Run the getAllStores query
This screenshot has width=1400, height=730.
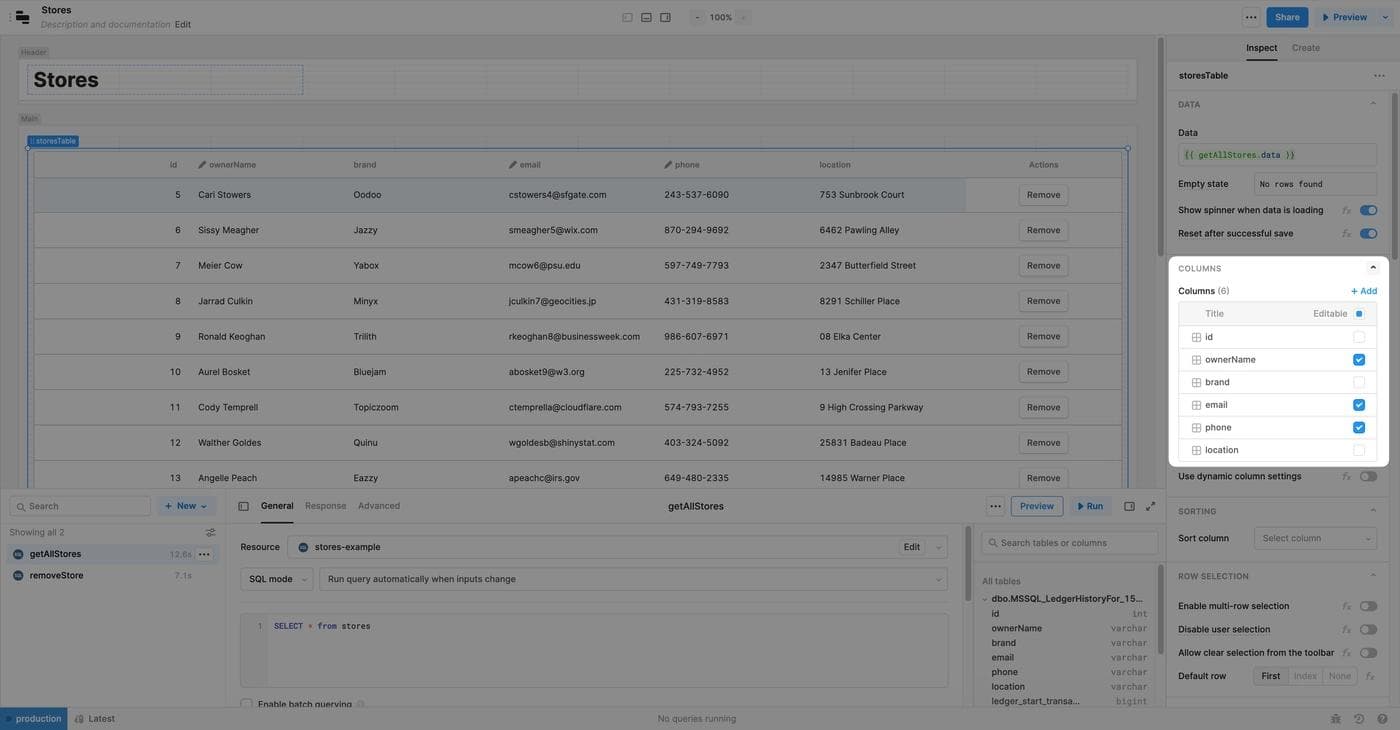point(1089,506)
